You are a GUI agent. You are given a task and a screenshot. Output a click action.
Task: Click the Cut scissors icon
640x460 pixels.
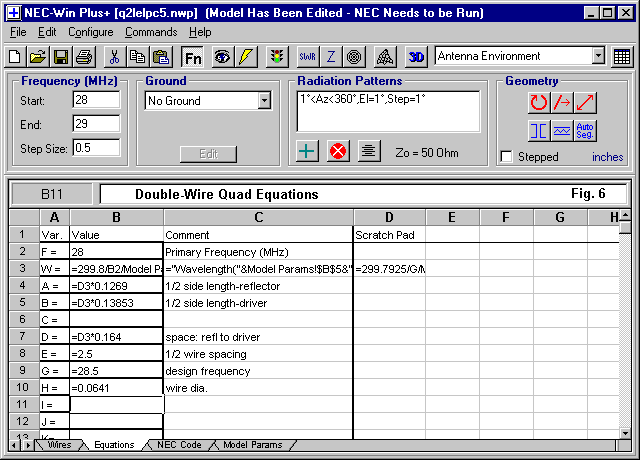pos(115,57)
